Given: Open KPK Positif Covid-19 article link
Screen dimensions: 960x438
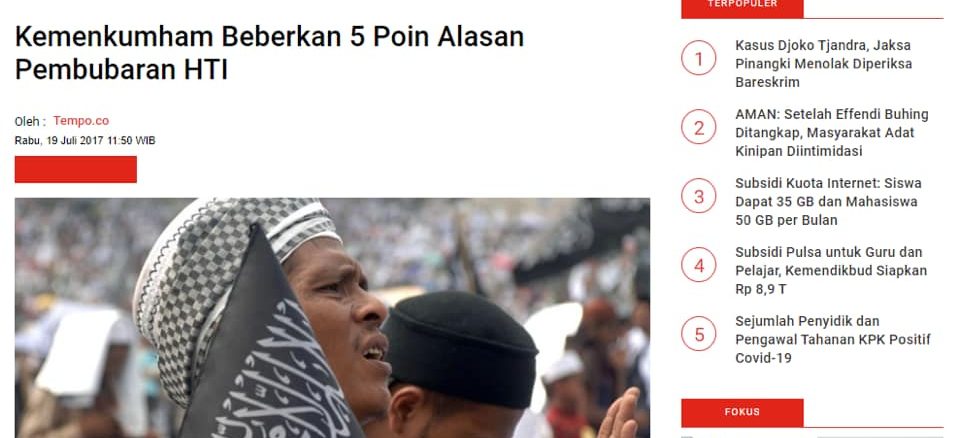Looking at the screenshot, I should click(x=833, y=339).
